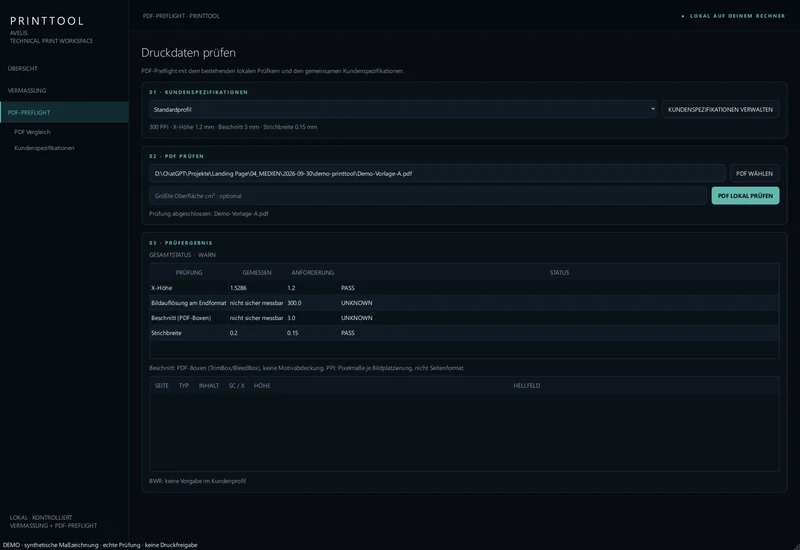Click the INHALT column header

(x=209, y=386)
